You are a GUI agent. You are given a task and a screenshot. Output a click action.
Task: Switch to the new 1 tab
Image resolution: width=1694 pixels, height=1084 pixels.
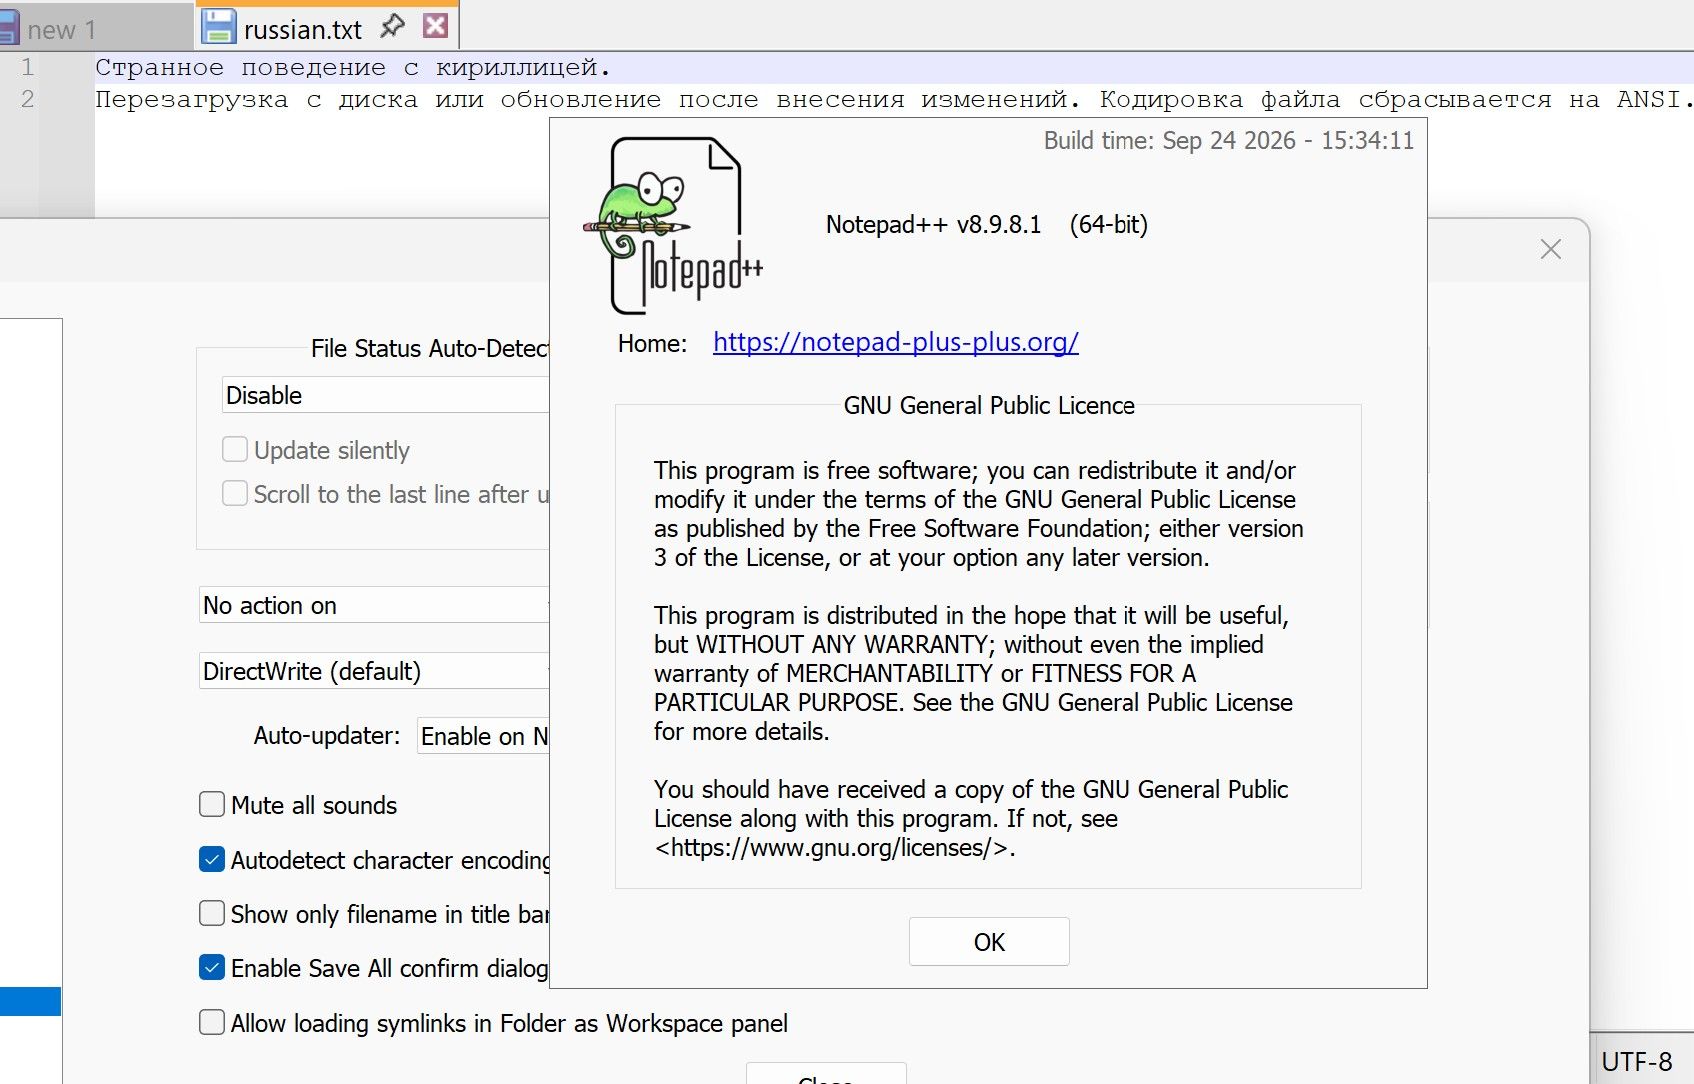(x=95, y=27)
